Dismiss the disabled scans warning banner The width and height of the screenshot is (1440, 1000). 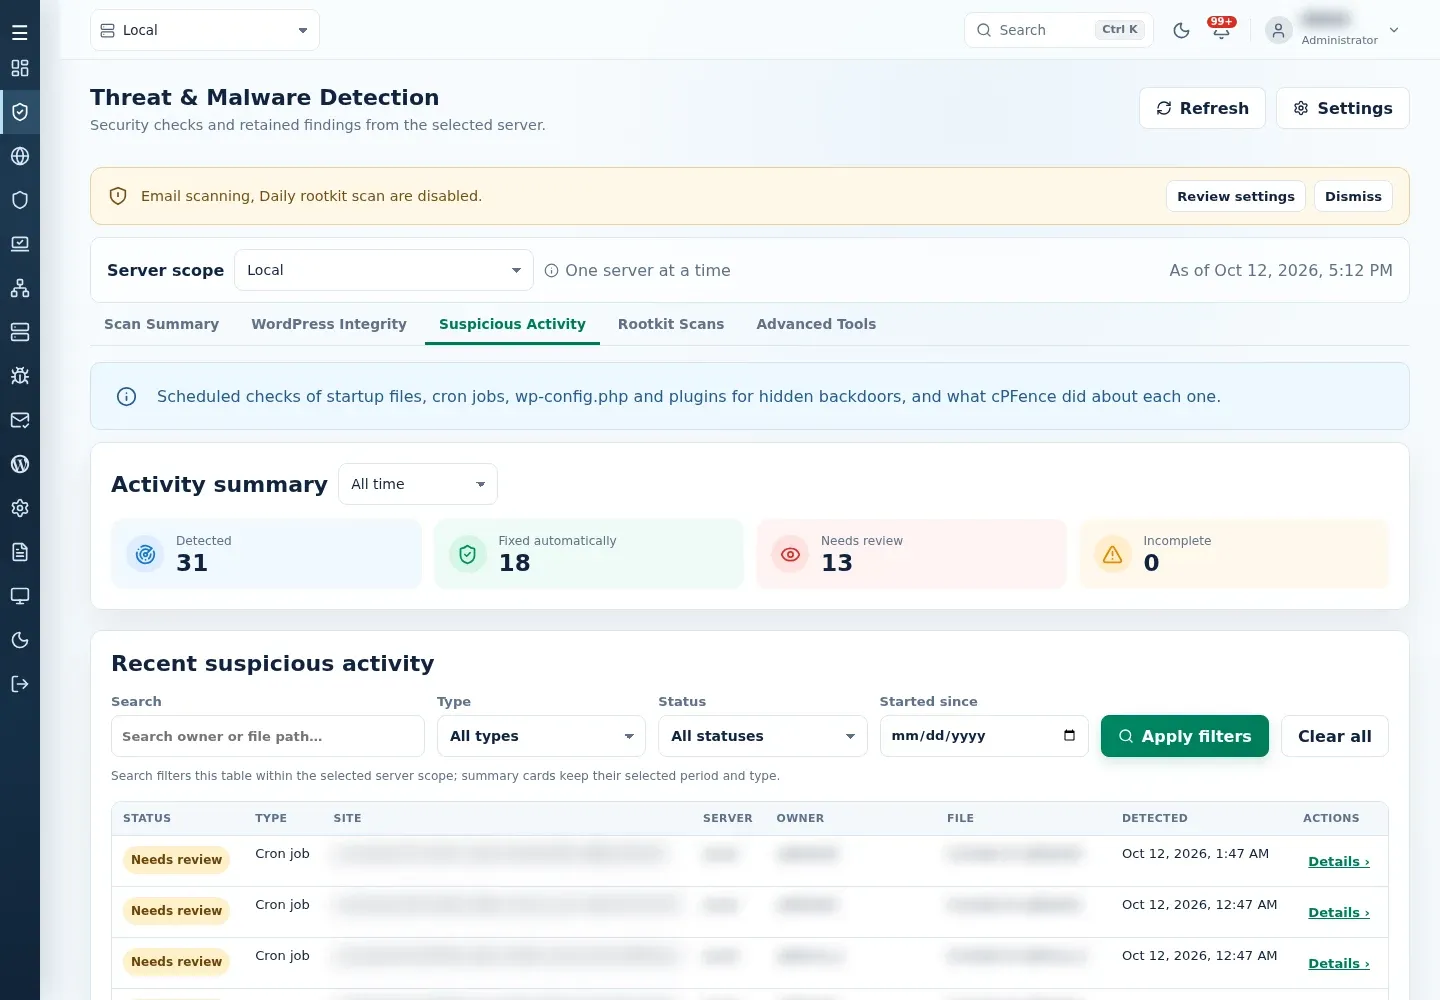click(x=1353, y=196)
